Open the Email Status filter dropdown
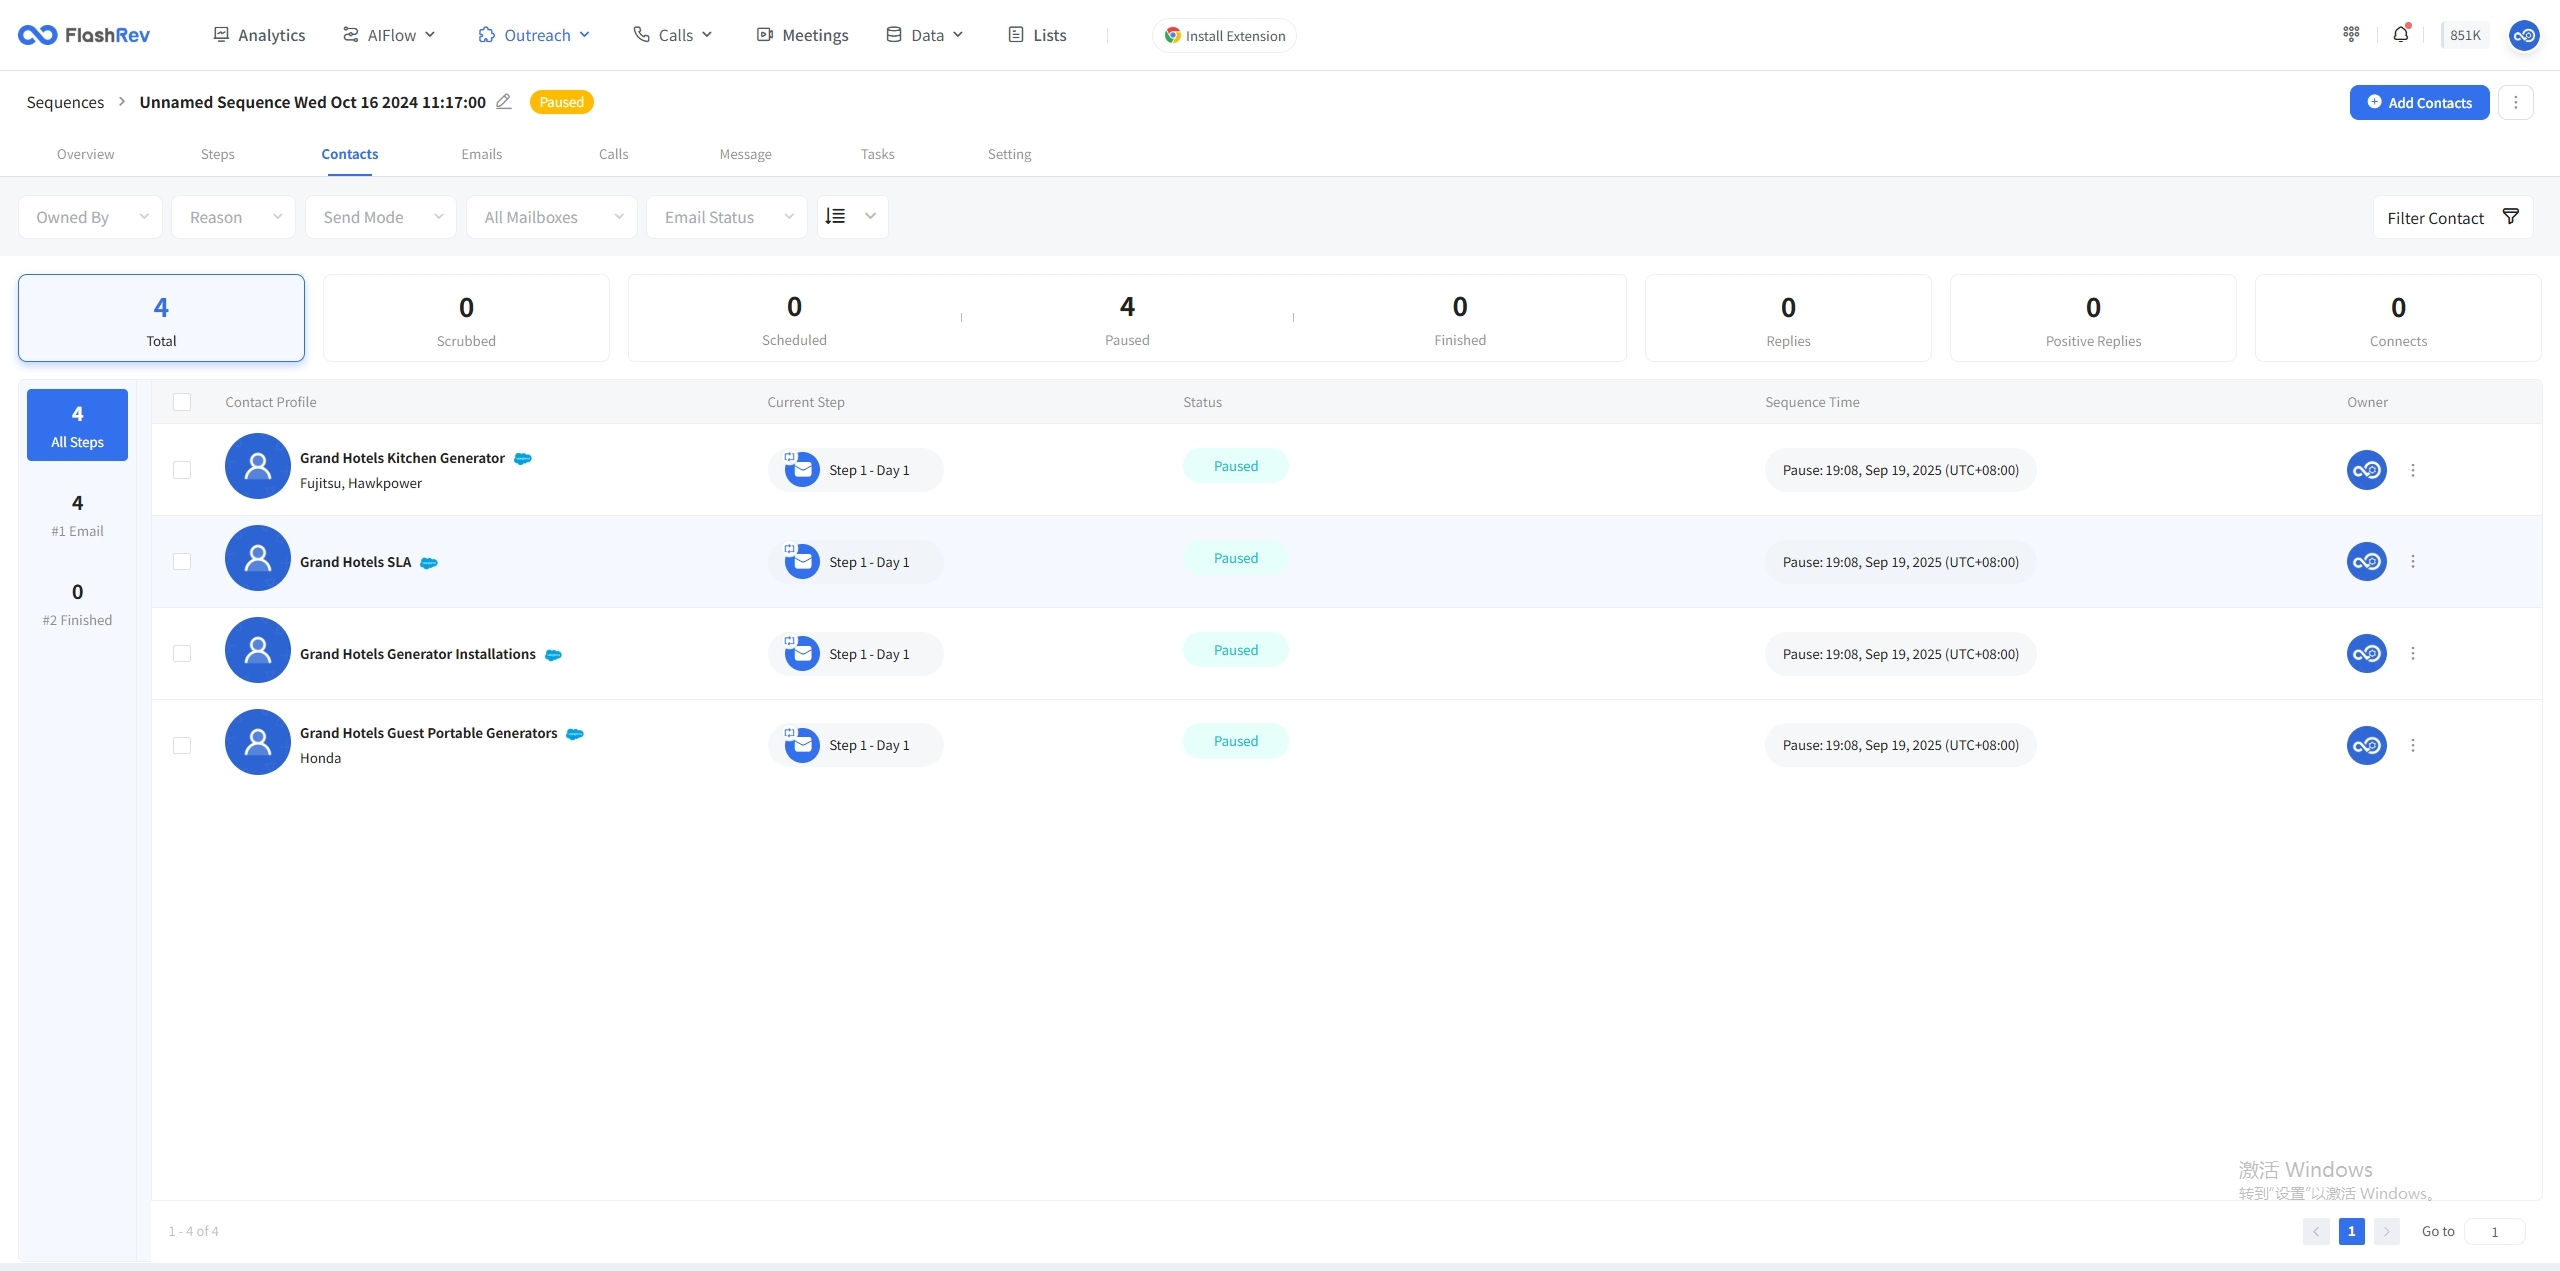This screenshot has height=1271, width=2560. click(727, 217)
